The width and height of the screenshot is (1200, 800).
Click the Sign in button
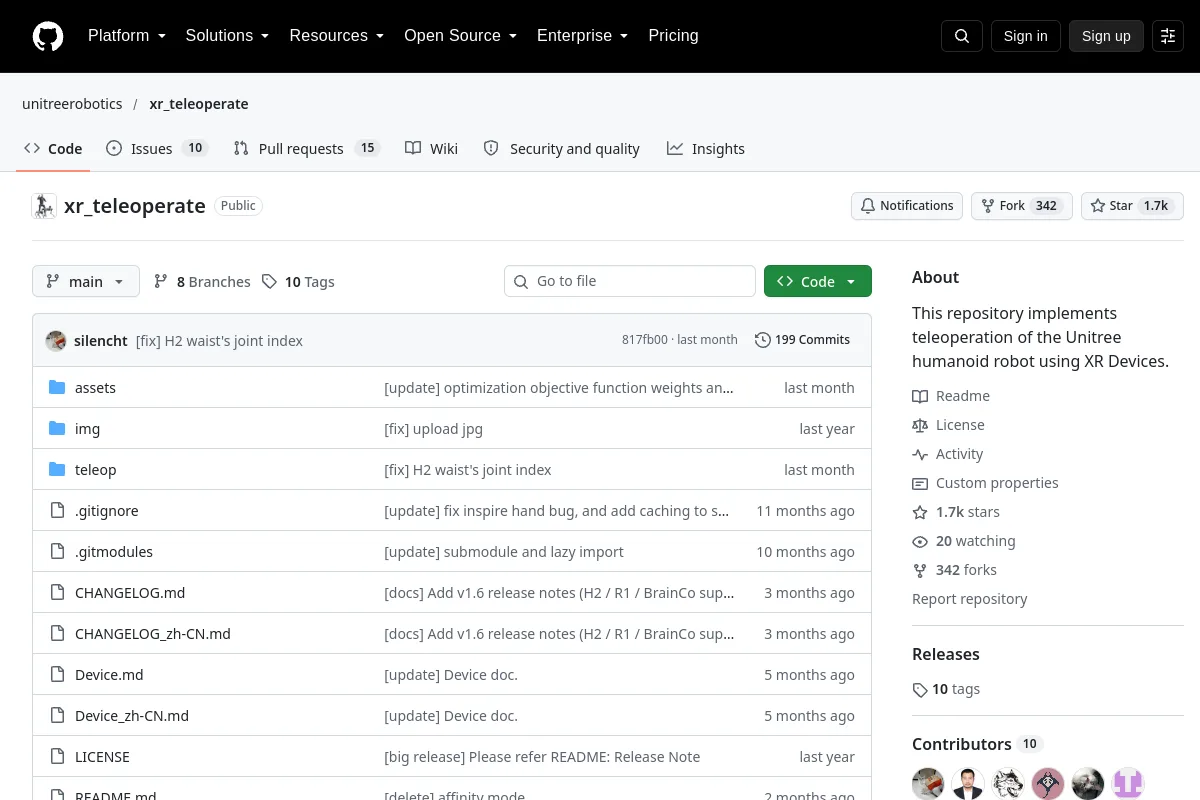[x=1025, y=36]
